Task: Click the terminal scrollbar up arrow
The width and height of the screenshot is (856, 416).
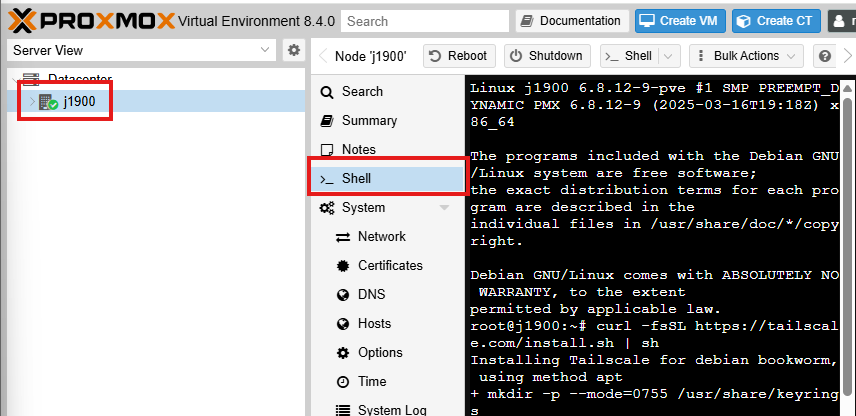Action: tap(847, 88)
